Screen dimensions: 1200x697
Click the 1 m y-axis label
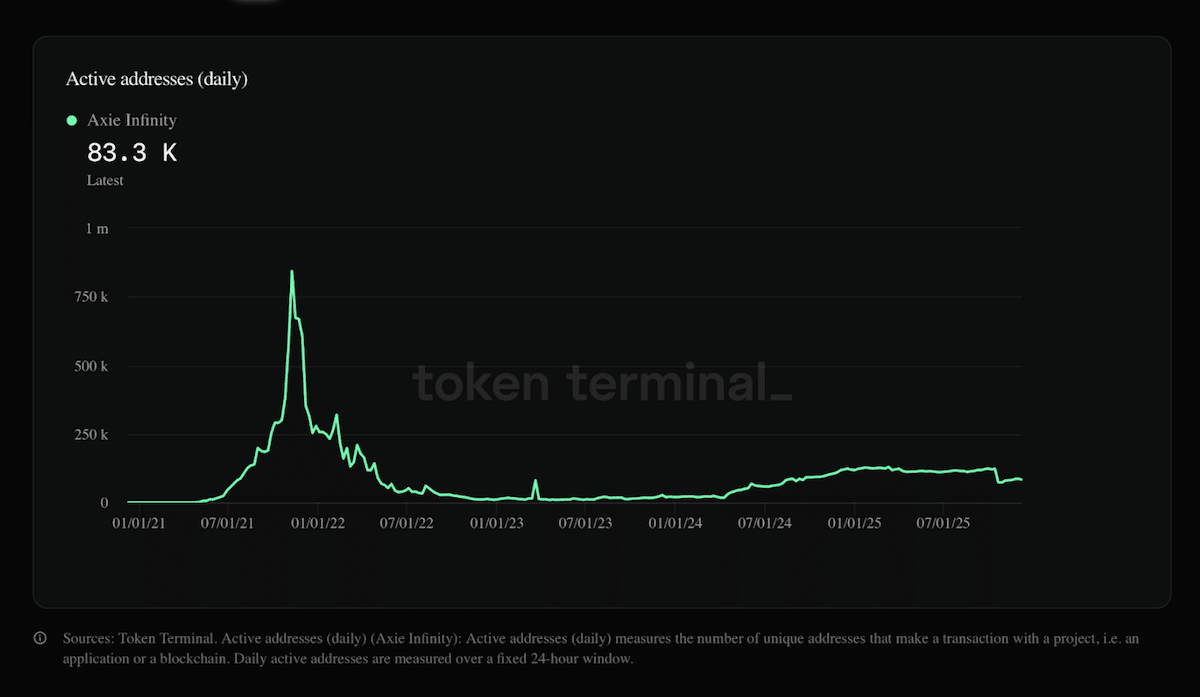pos(97,229)
